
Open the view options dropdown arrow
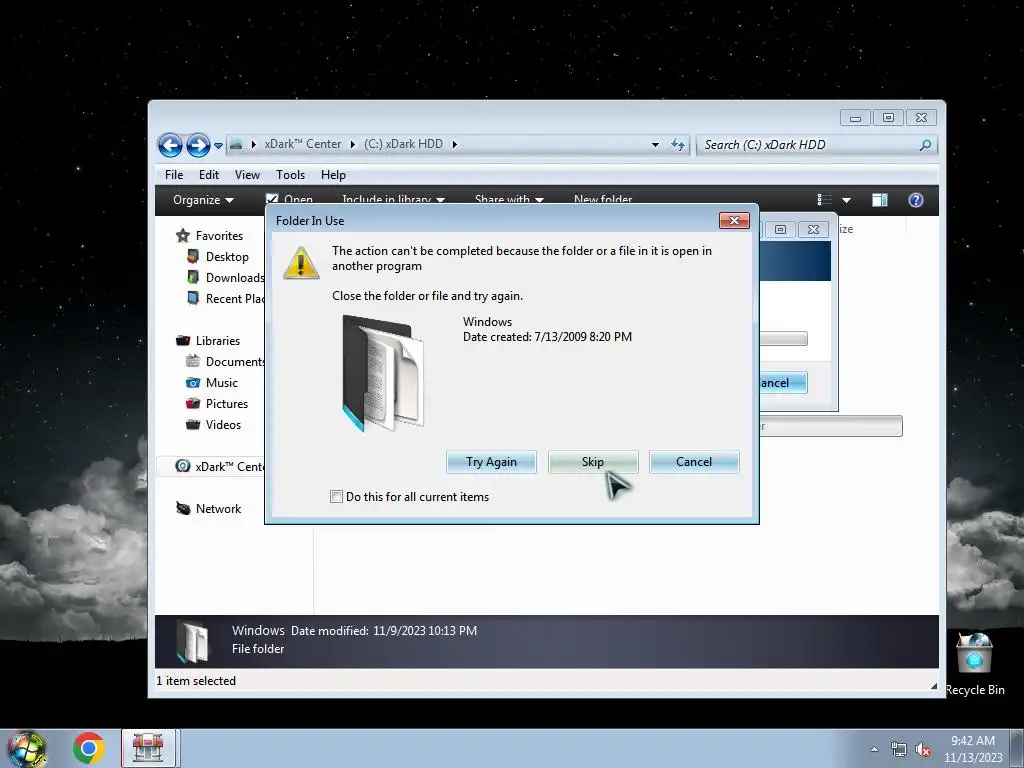(x=846, y=200)
